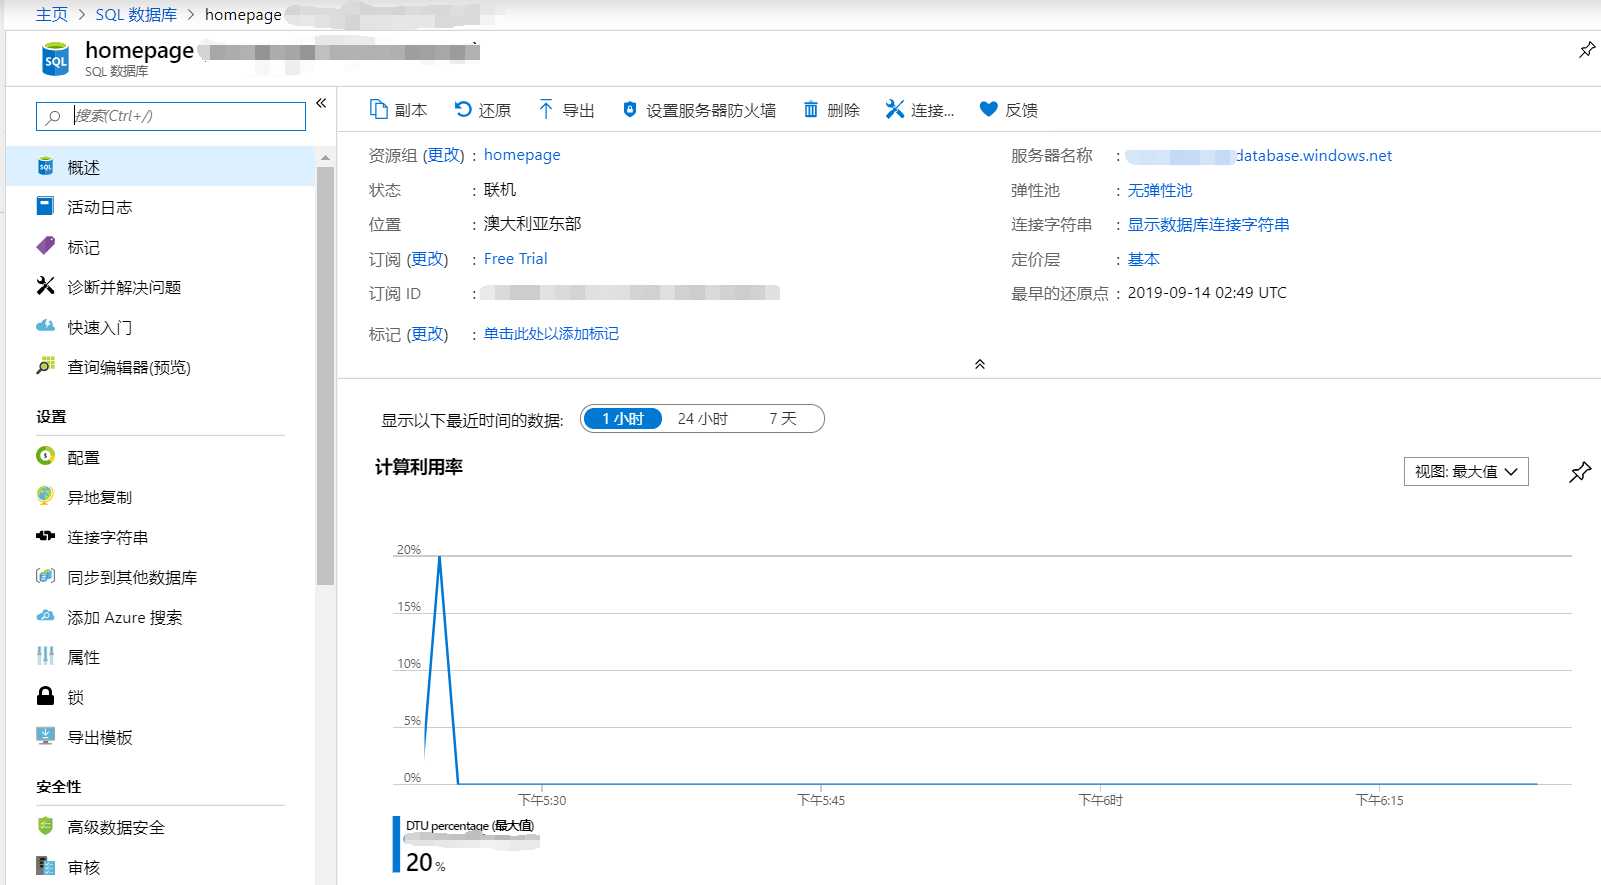This screenshot has width=1601, height=885.
Task: Open homepage resource group link
Action: tap(522, 155)
